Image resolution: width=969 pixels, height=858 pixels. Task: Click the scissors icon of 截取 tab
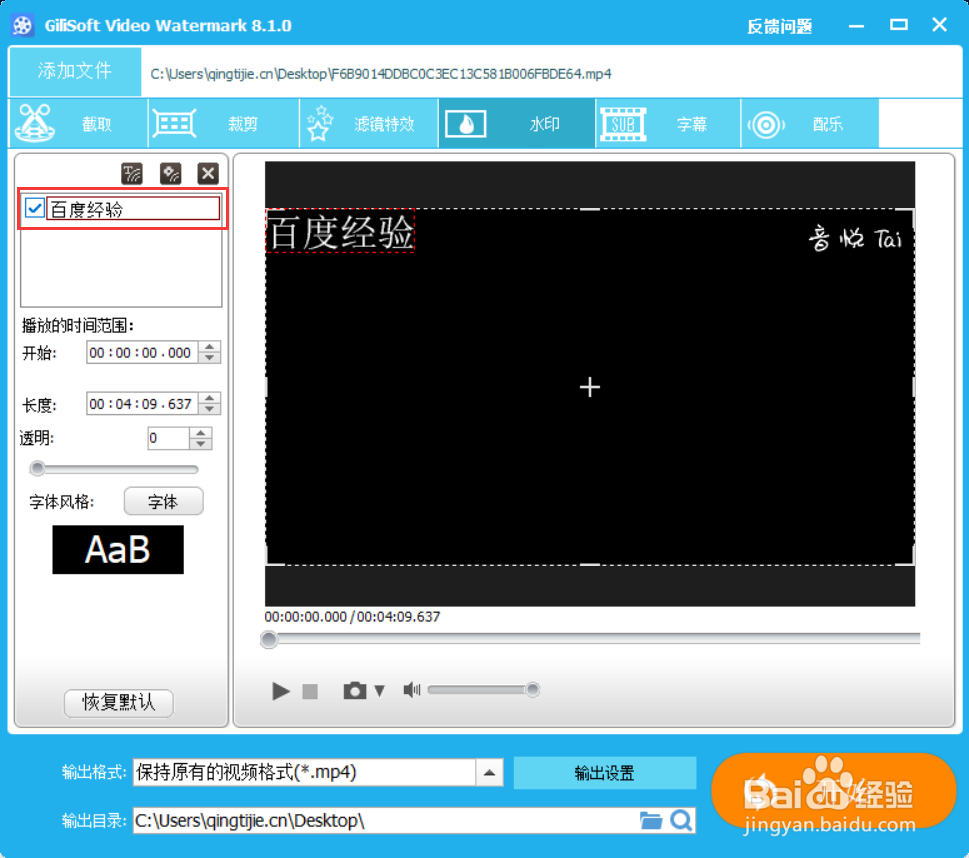(x=35, y=123)
